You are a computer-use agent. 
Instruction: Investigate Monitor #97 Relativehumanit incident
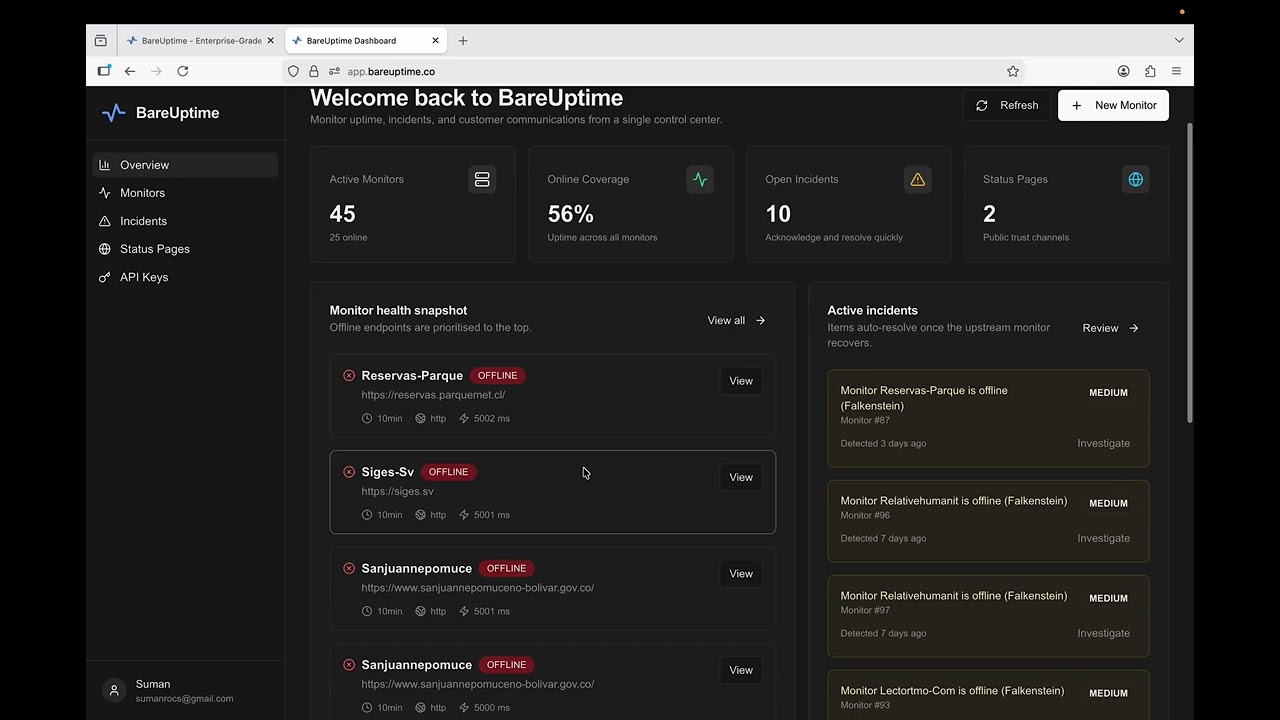coord(1103,633)
